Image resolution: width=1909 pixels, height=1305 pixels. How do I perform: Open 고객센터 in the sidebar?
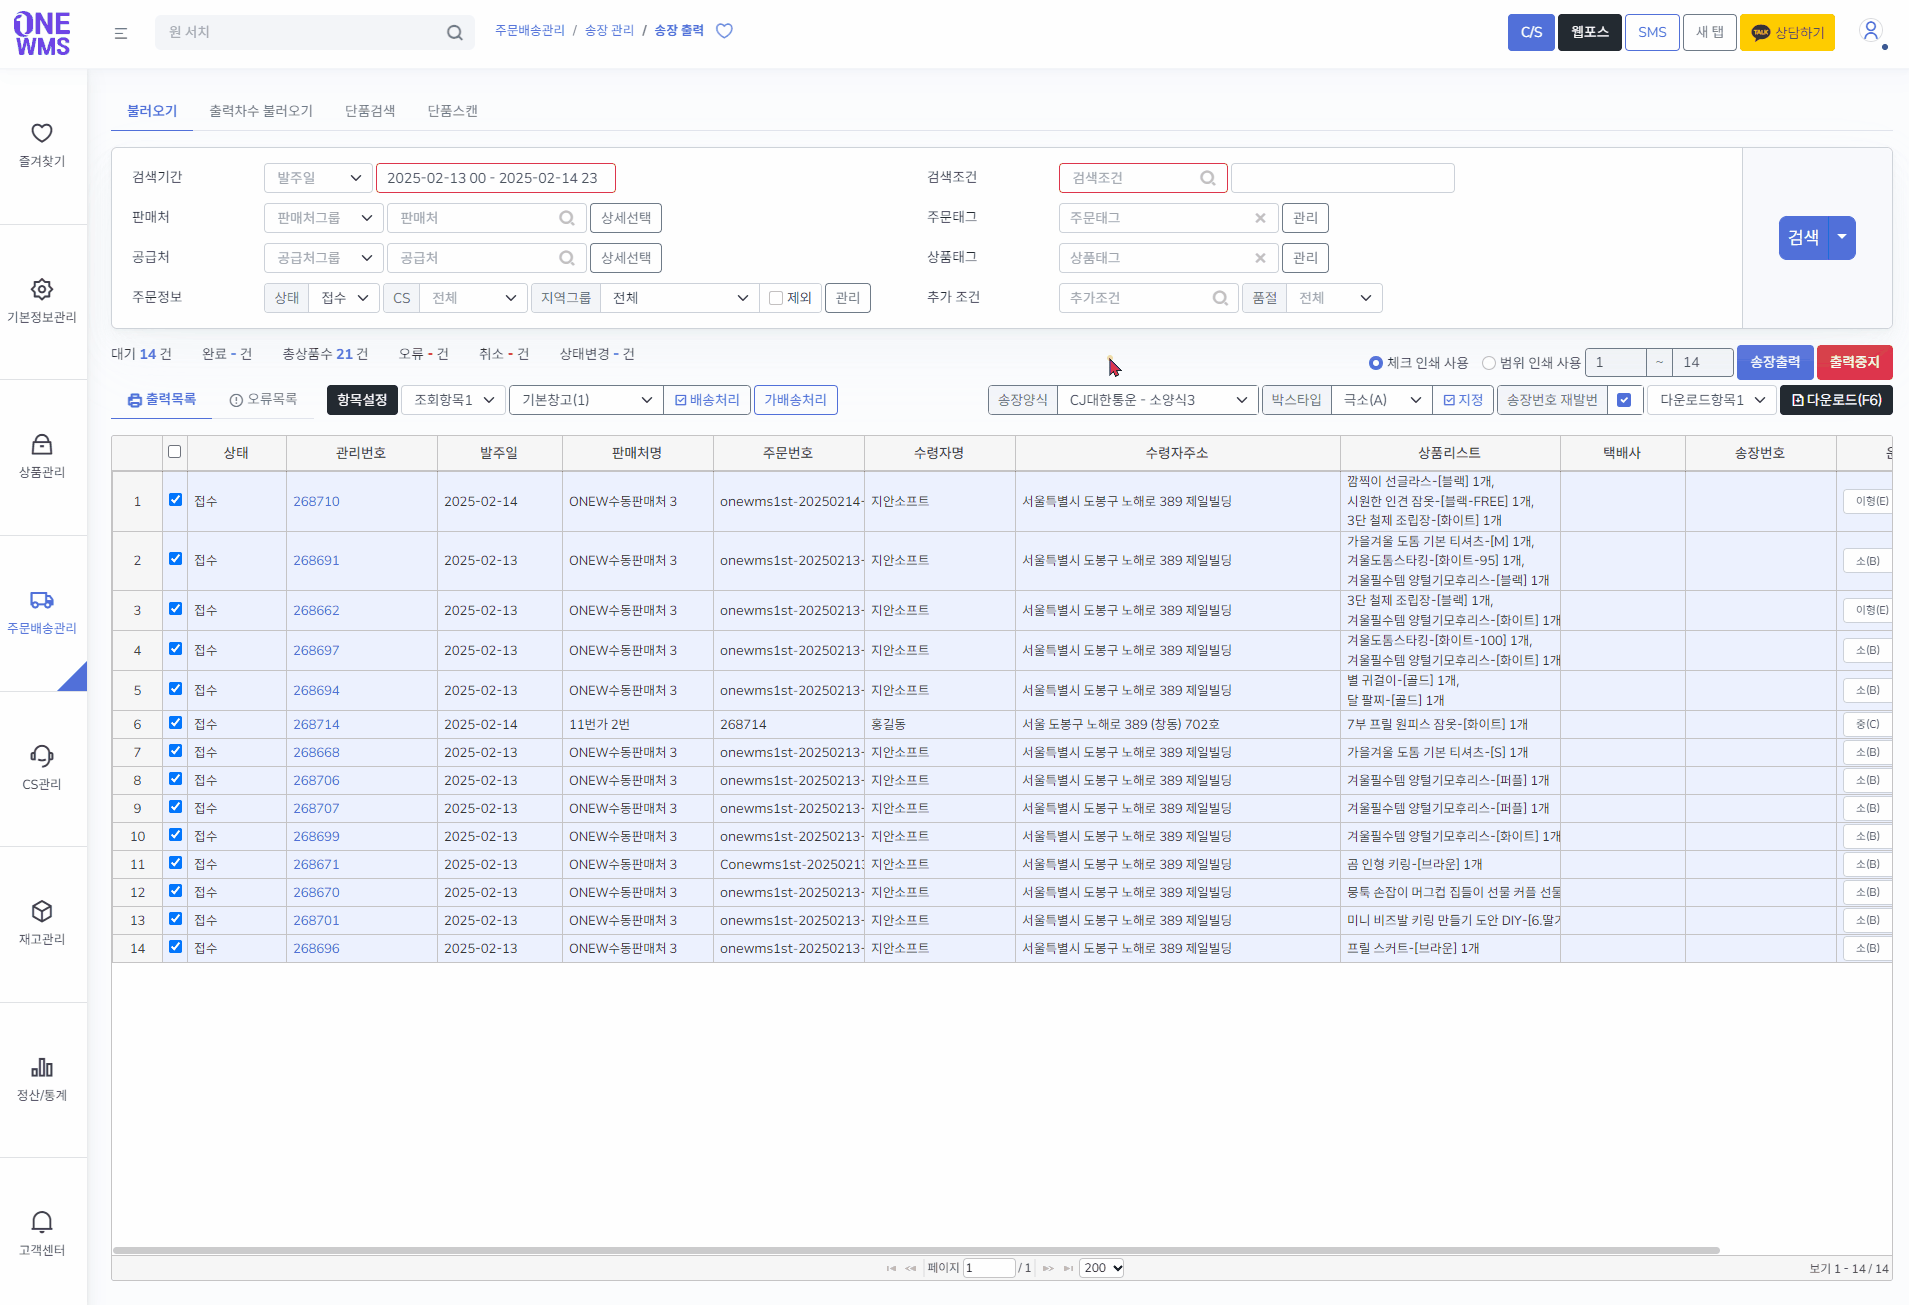(x=42, y=1235)
